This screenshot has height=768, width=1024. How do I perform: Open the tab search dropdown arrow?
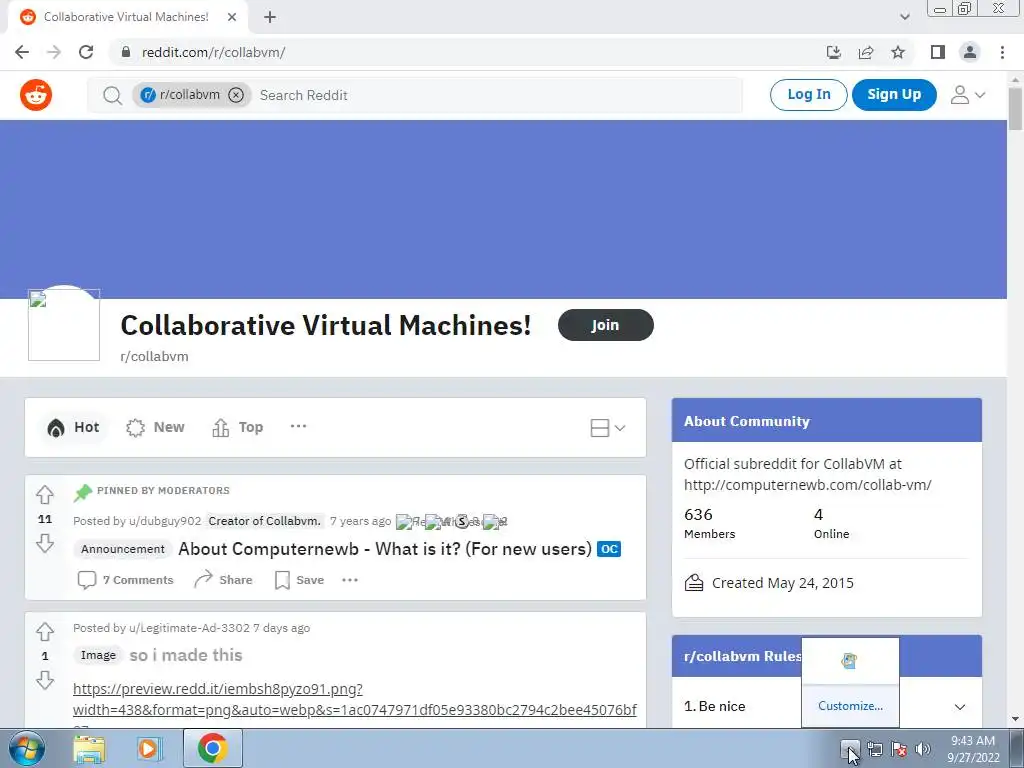click(904, 17)
